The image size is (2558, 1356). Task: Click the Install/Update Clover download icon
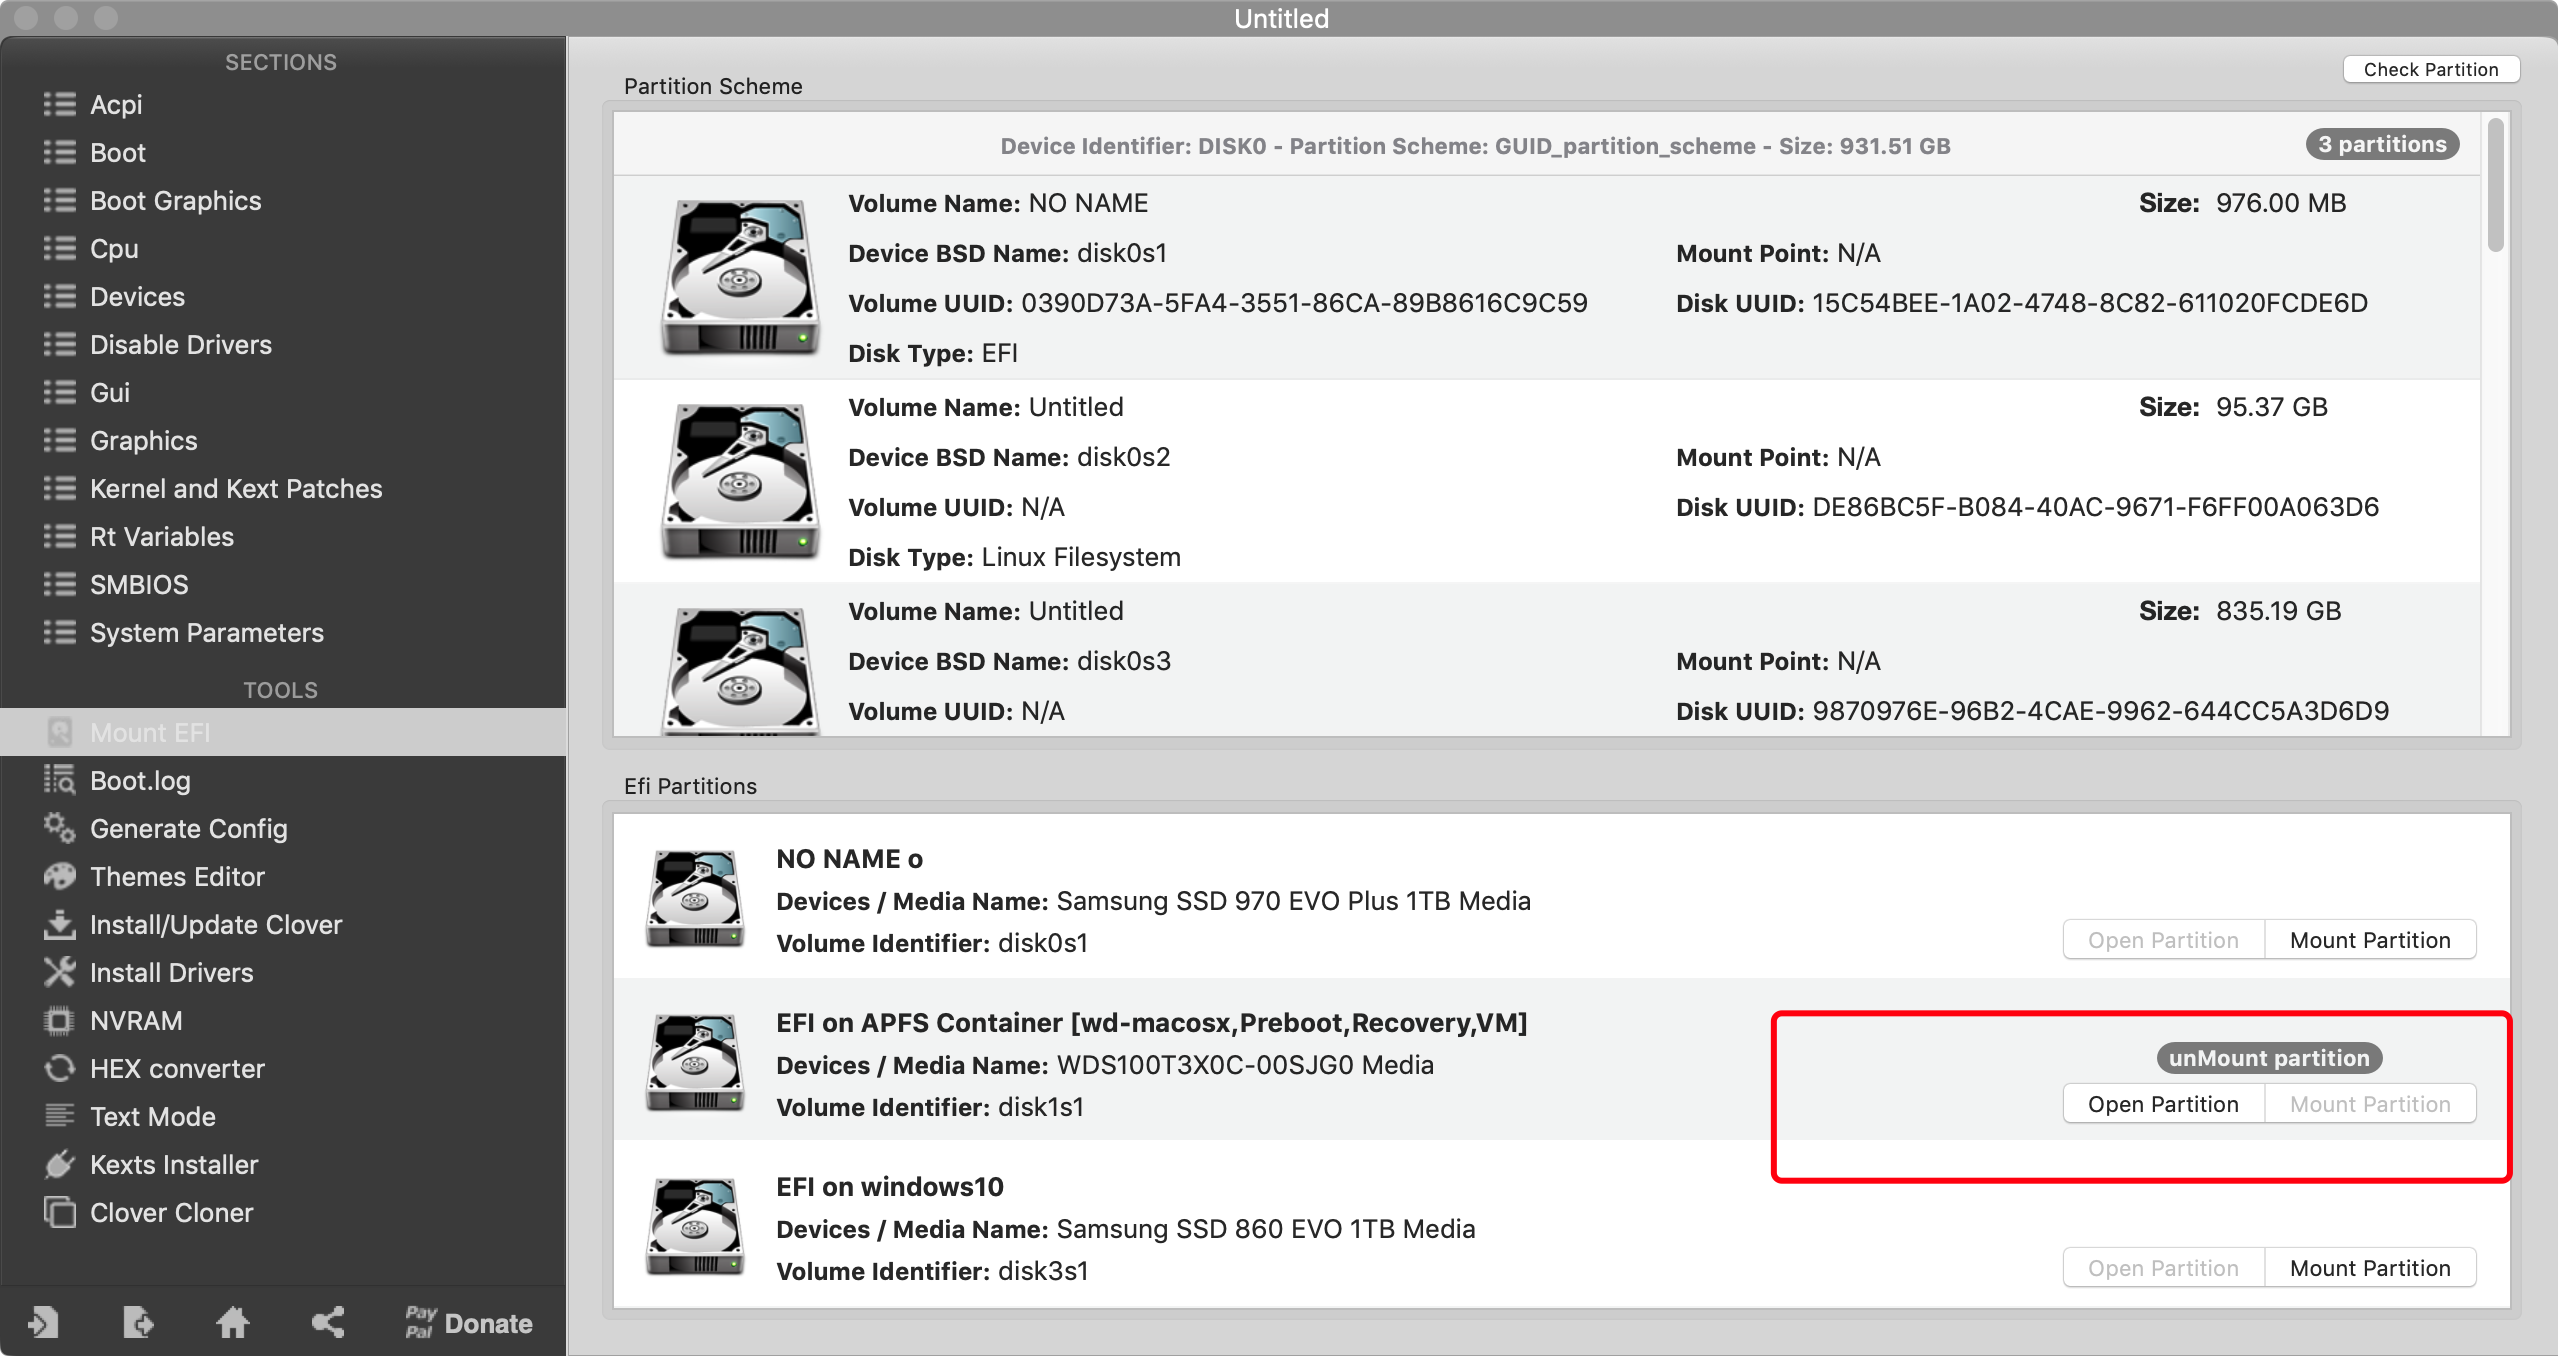[59, 924]
